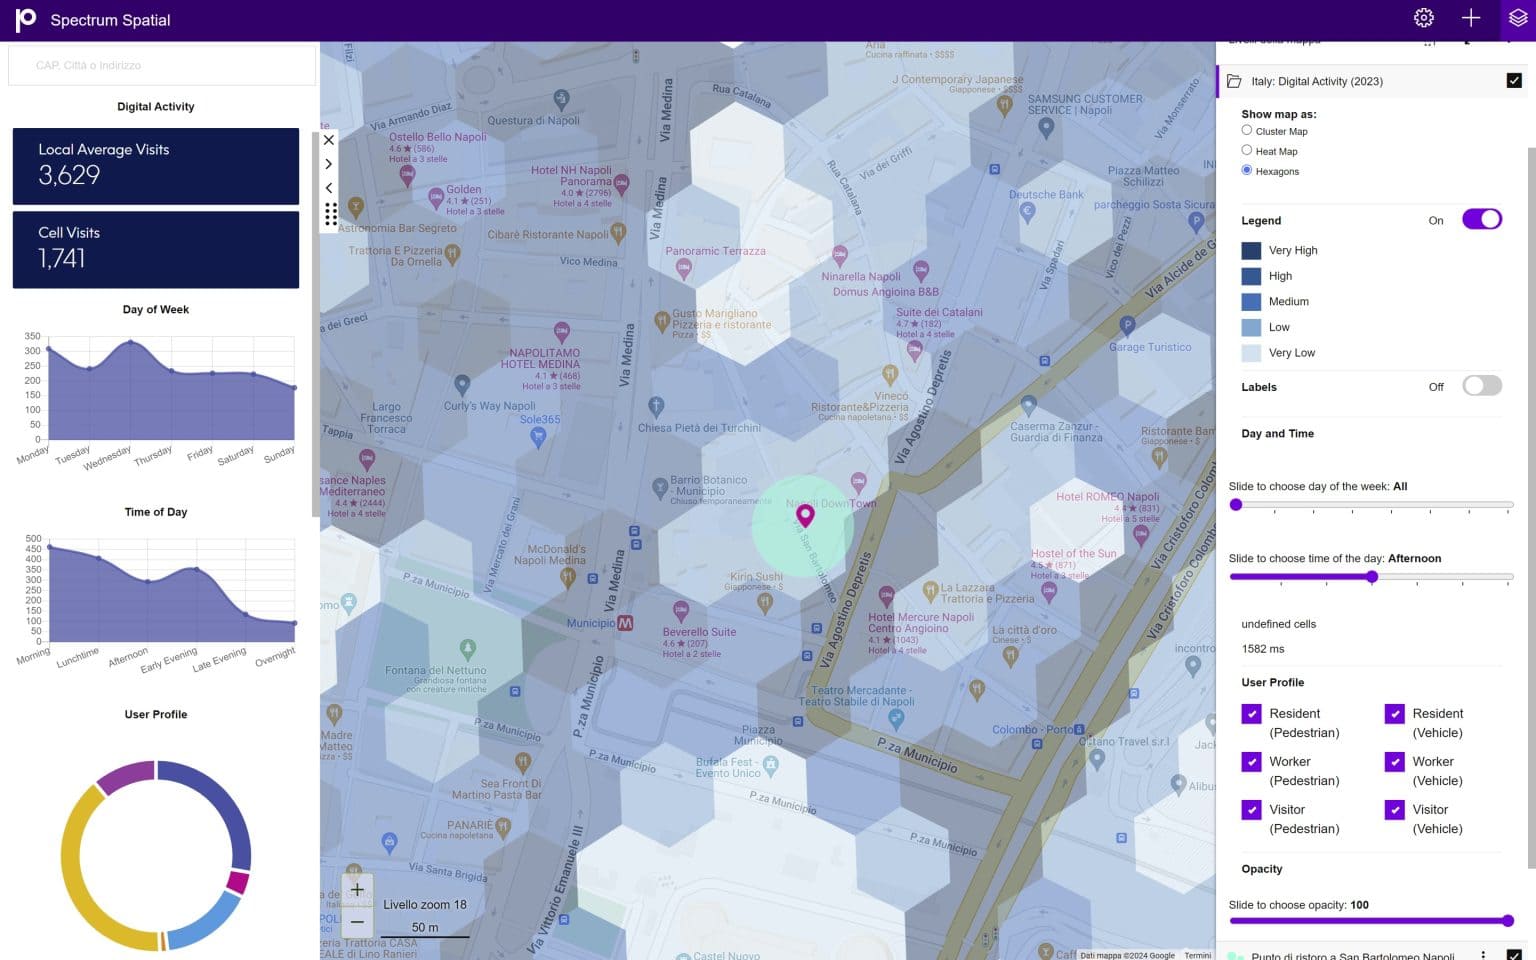Click the plus add icon in header
The image size is (1536, 960).
[1470, 18]
